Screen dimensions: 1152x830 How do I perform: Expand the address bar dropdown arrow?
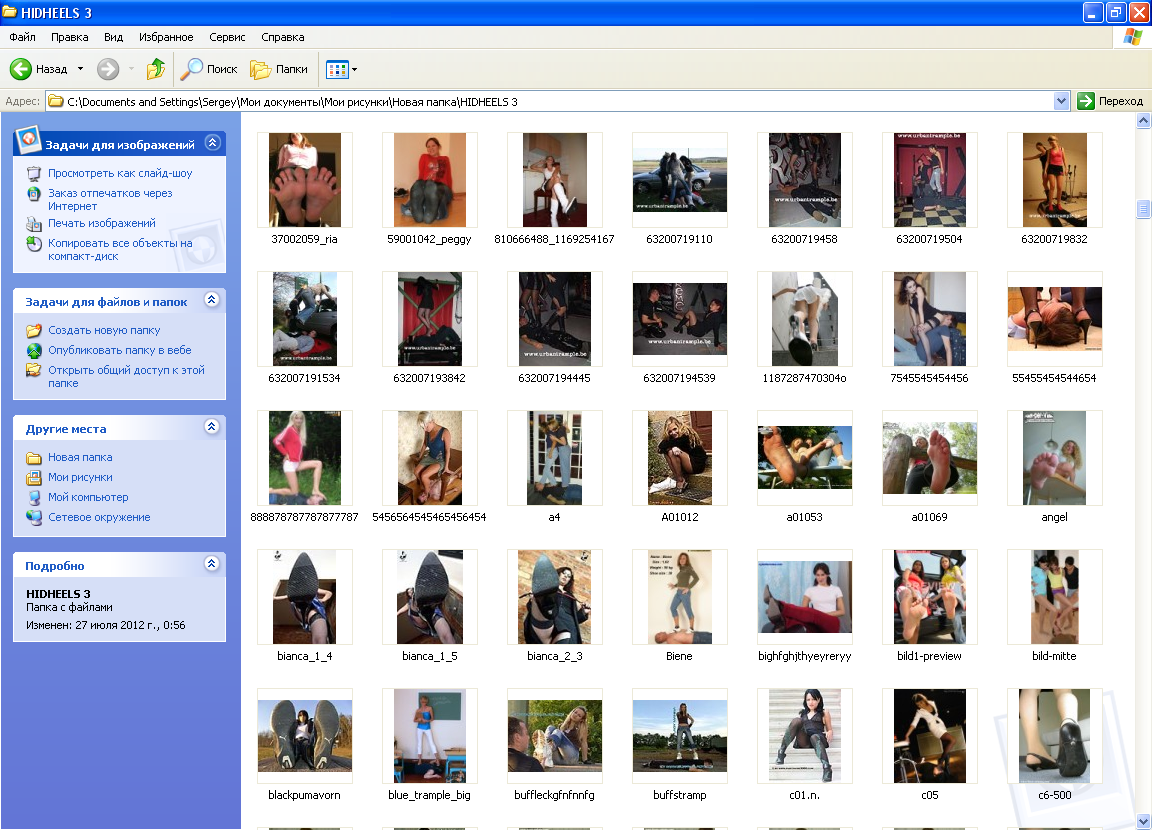pyautogui.click(x=1061, y=101)
